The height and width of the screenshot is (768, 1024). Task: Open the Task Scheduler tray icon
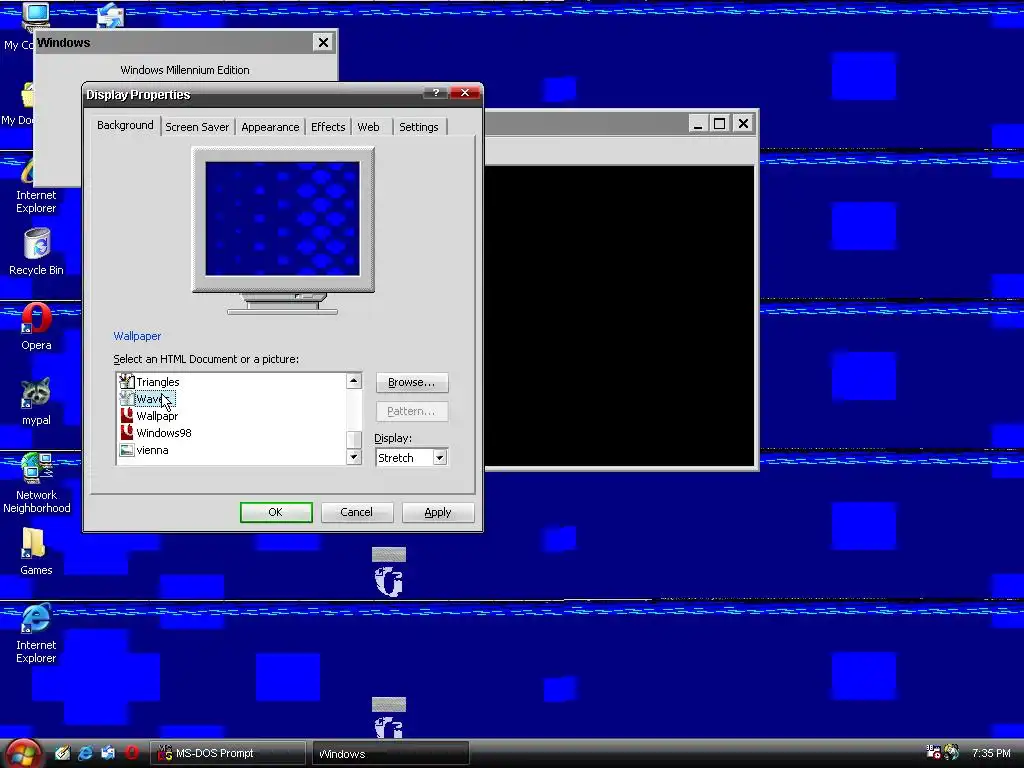point(934,752)
